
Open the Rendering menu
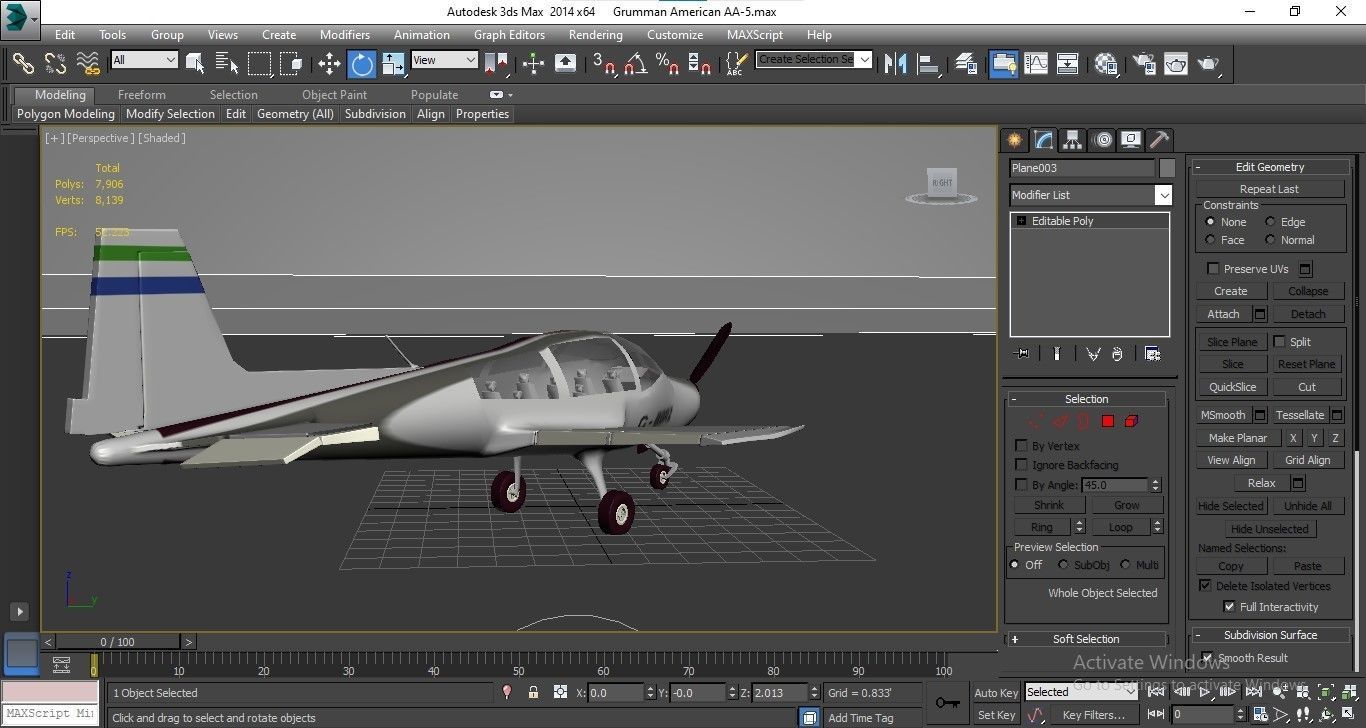(595, 34)
